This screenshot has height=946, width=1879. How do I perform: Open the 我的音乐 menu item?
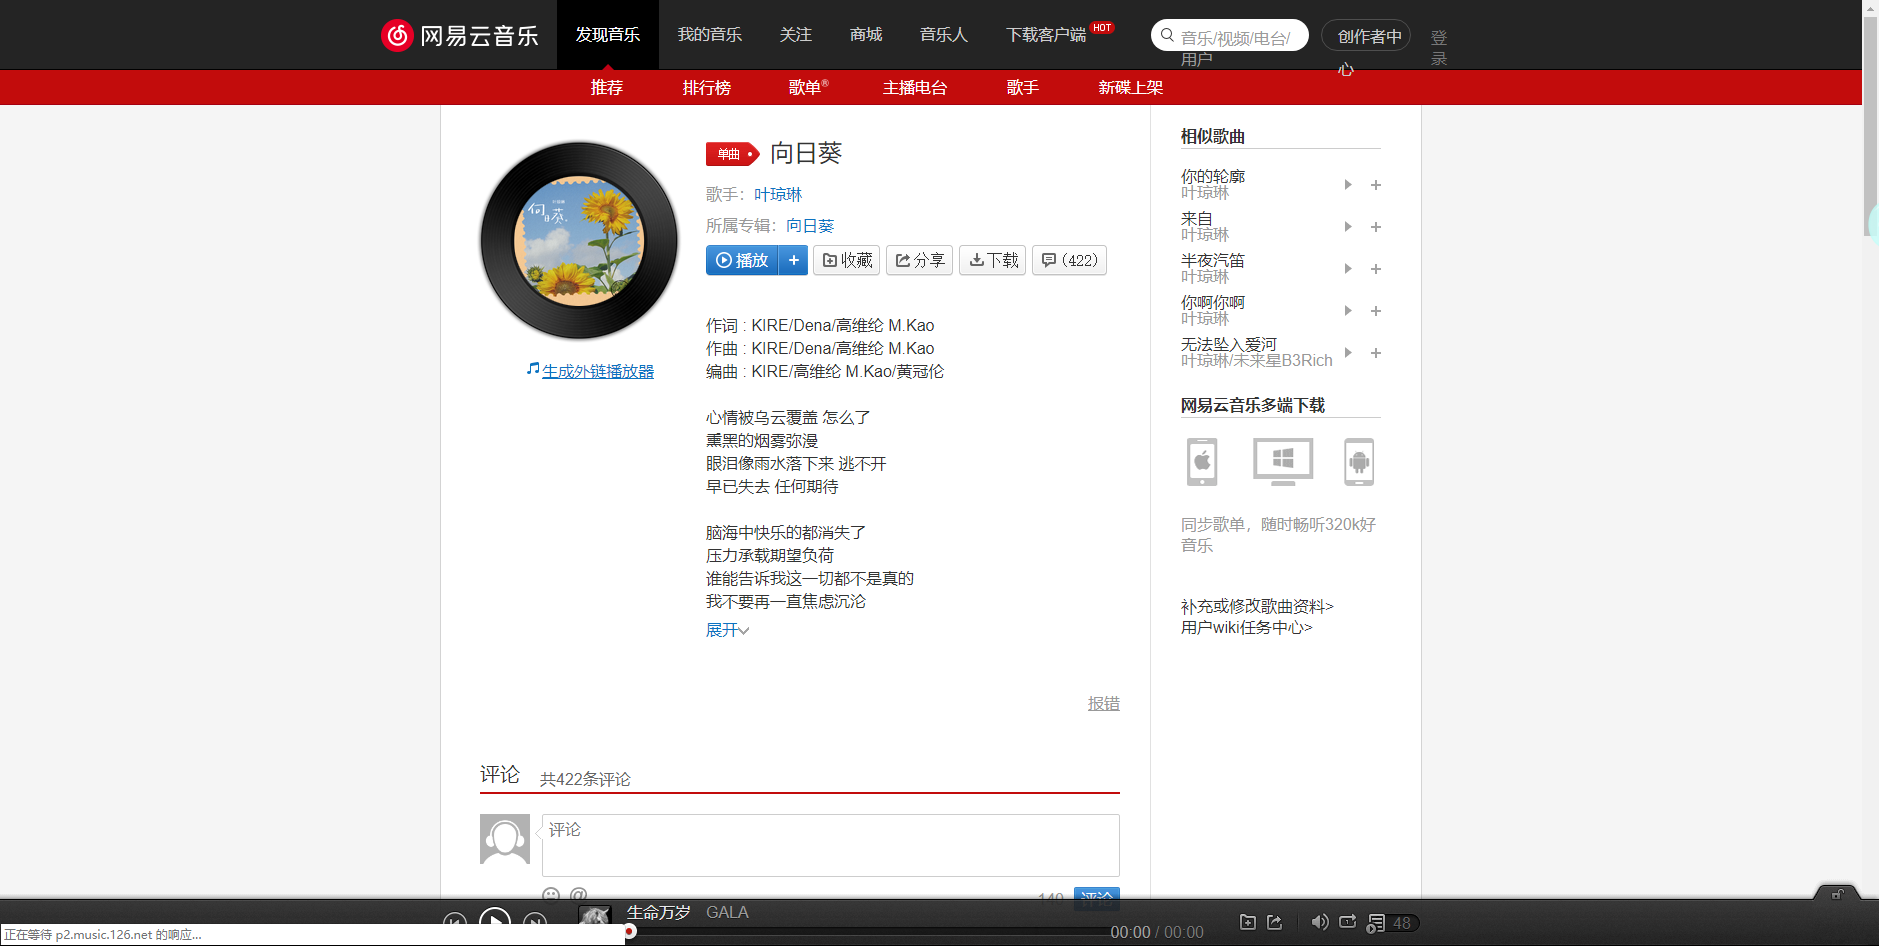coord(710,34)
